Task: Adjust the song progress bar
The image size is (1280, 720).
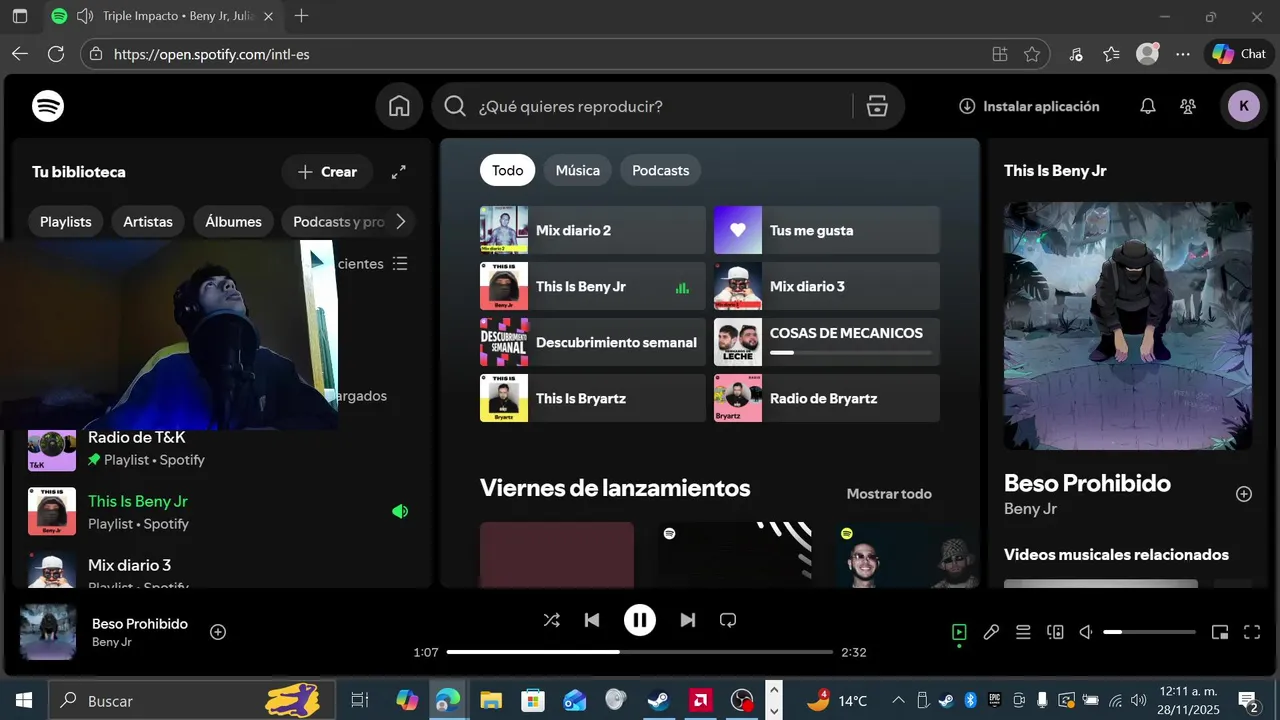Action: (x=640, y=652)
